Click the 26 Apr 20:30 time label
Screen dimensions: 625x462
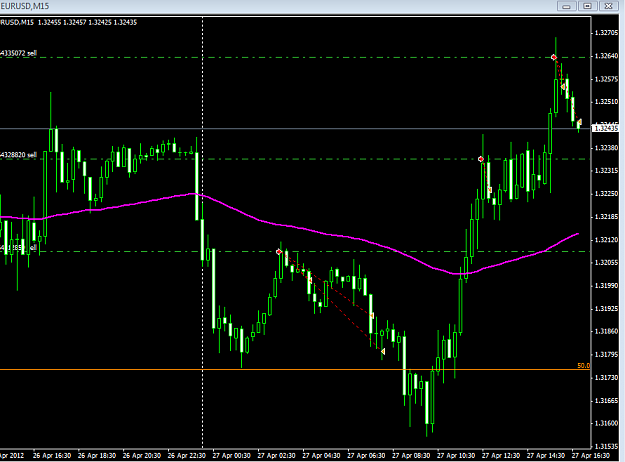[142, 455]
